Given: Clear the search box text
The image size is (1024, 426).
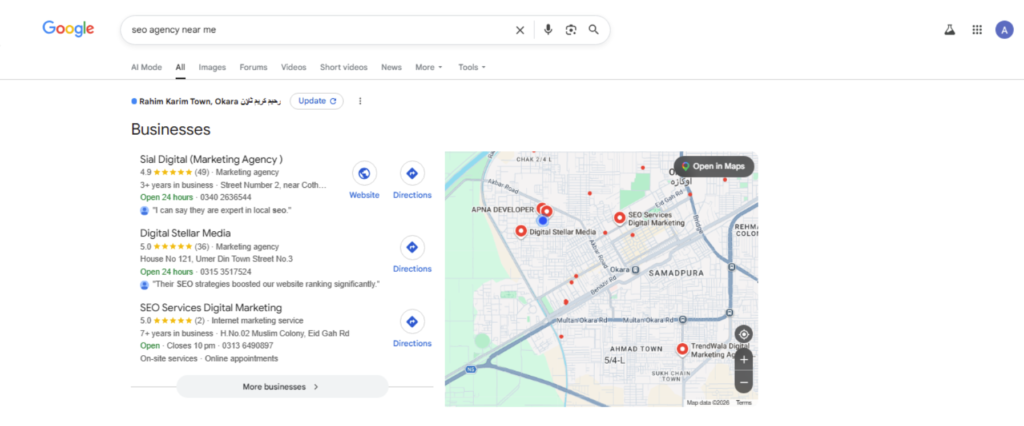Looking at the screenshot, I should [x=520, y=30].
